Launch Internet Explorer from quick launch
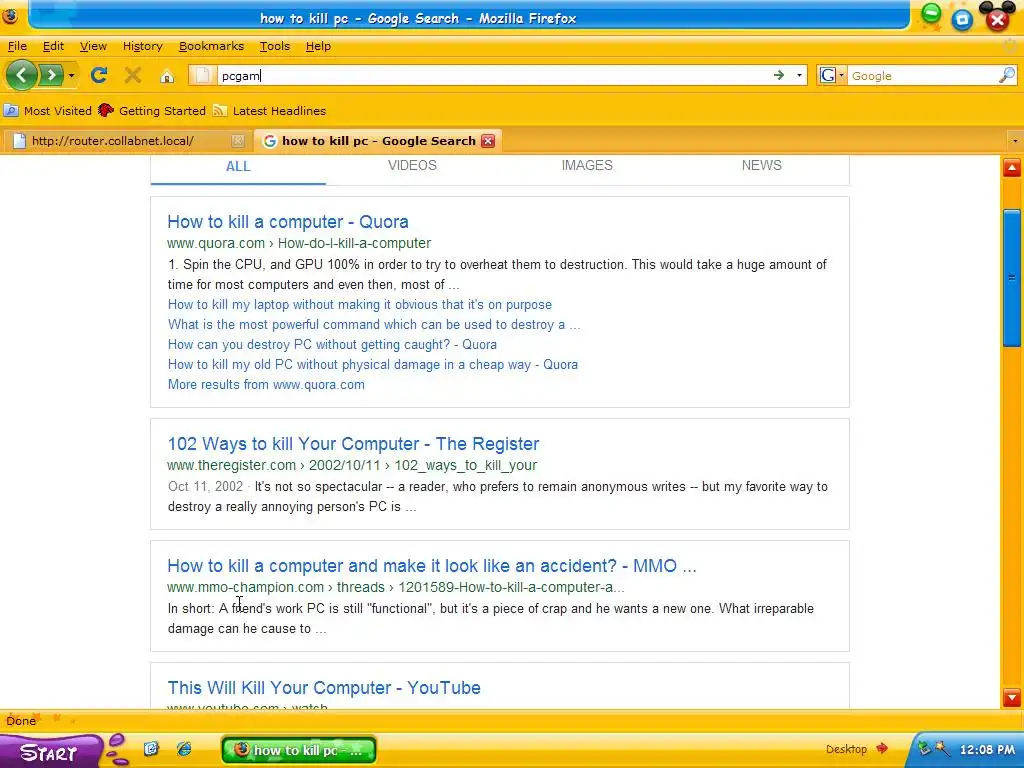 (x=184, y=748)
